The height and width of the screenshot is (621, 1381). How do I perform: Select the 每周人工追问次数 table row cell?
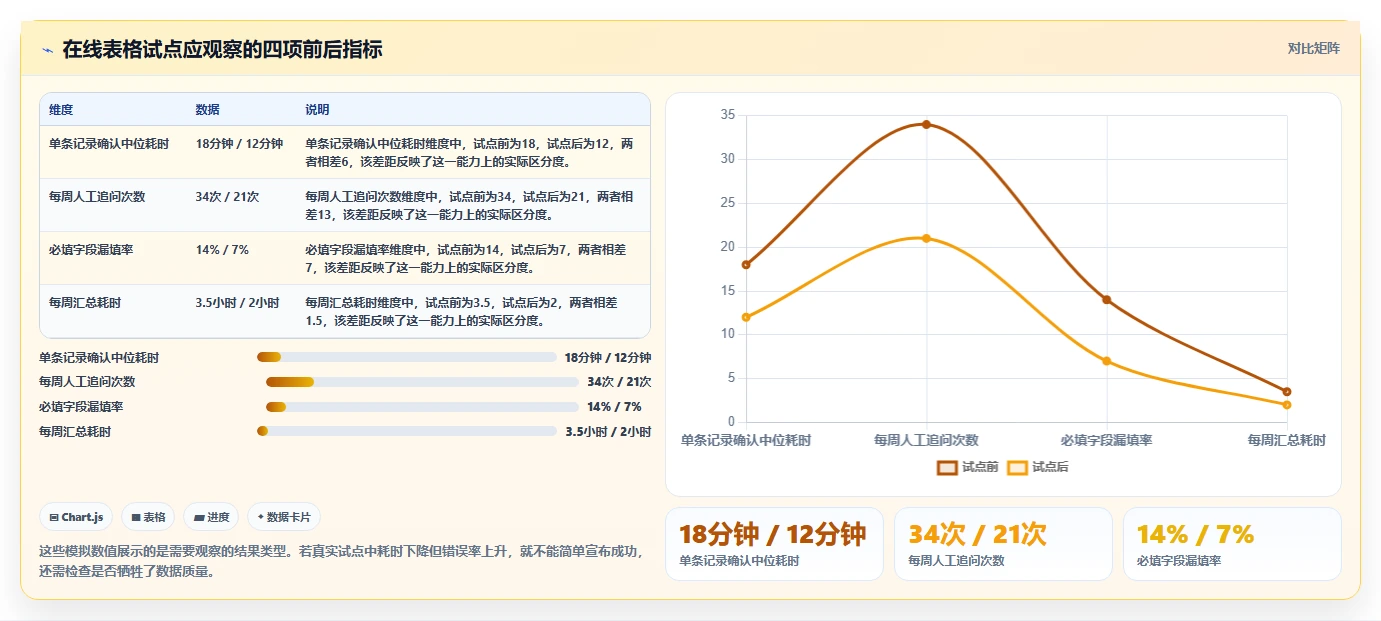[x=97, y=197]
